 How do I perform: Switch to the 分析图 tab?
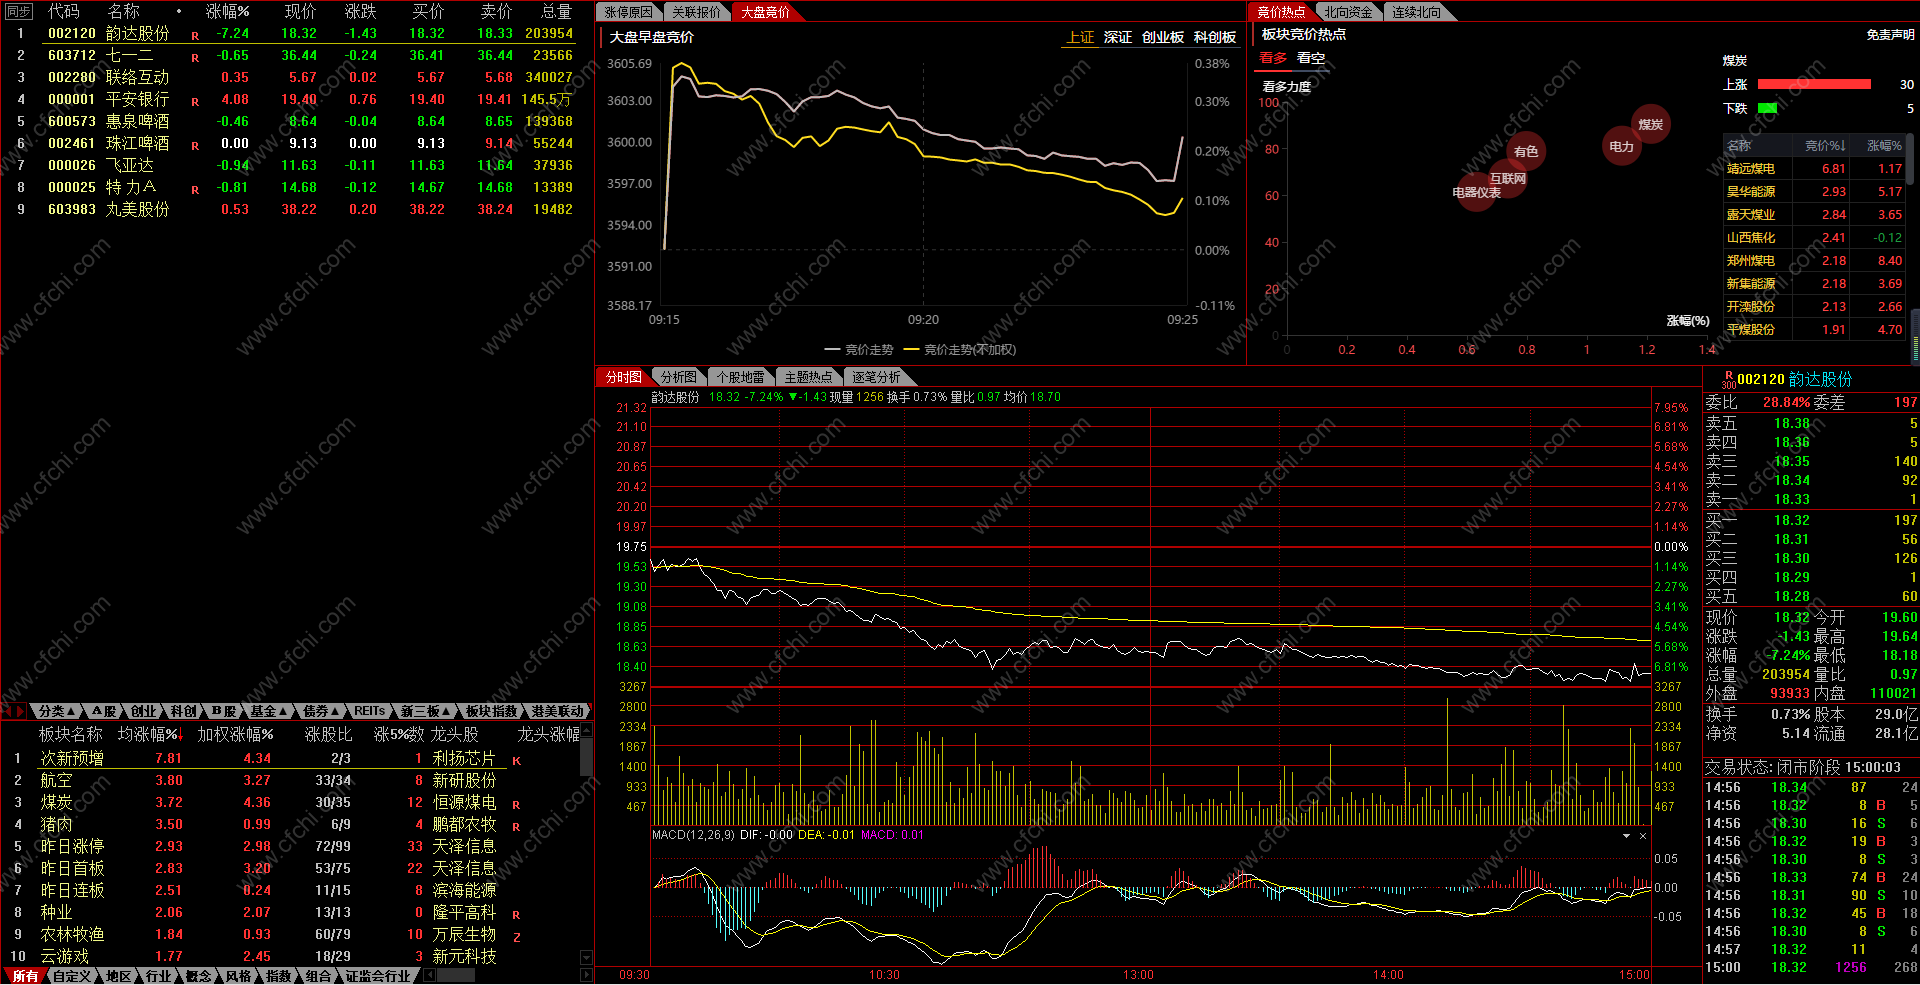pyautogui.click(x=679, y=377)
